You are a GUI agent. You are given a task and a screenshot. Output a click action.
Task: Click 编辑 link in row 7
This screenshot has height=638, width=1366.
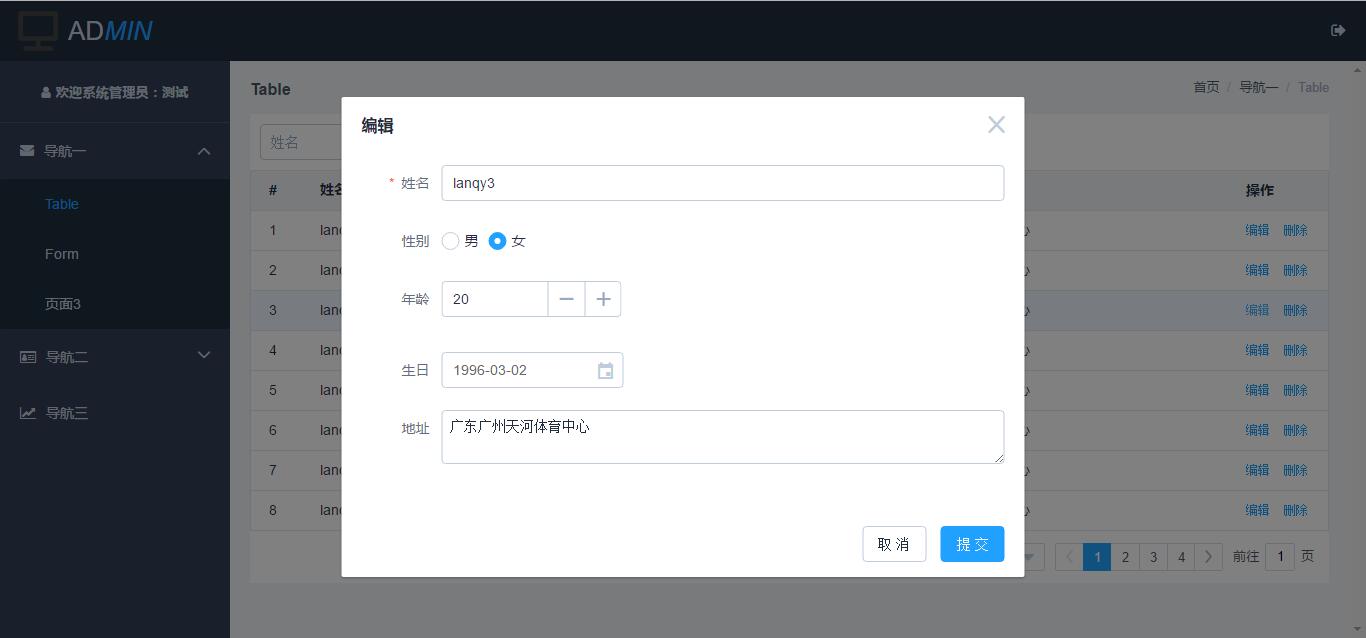click(x=1257, y=470)
